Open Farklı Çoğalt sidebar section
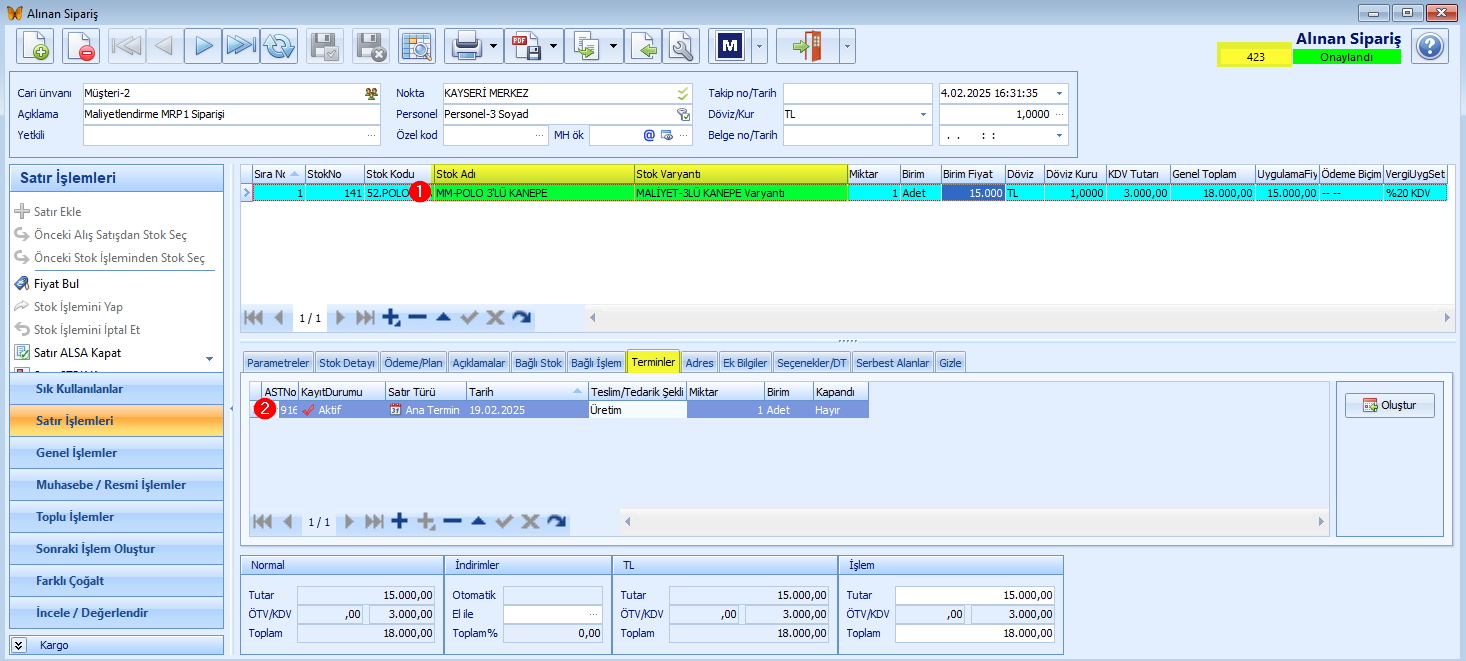Screen dimensions: 1466x661 (x=116, y=581)
